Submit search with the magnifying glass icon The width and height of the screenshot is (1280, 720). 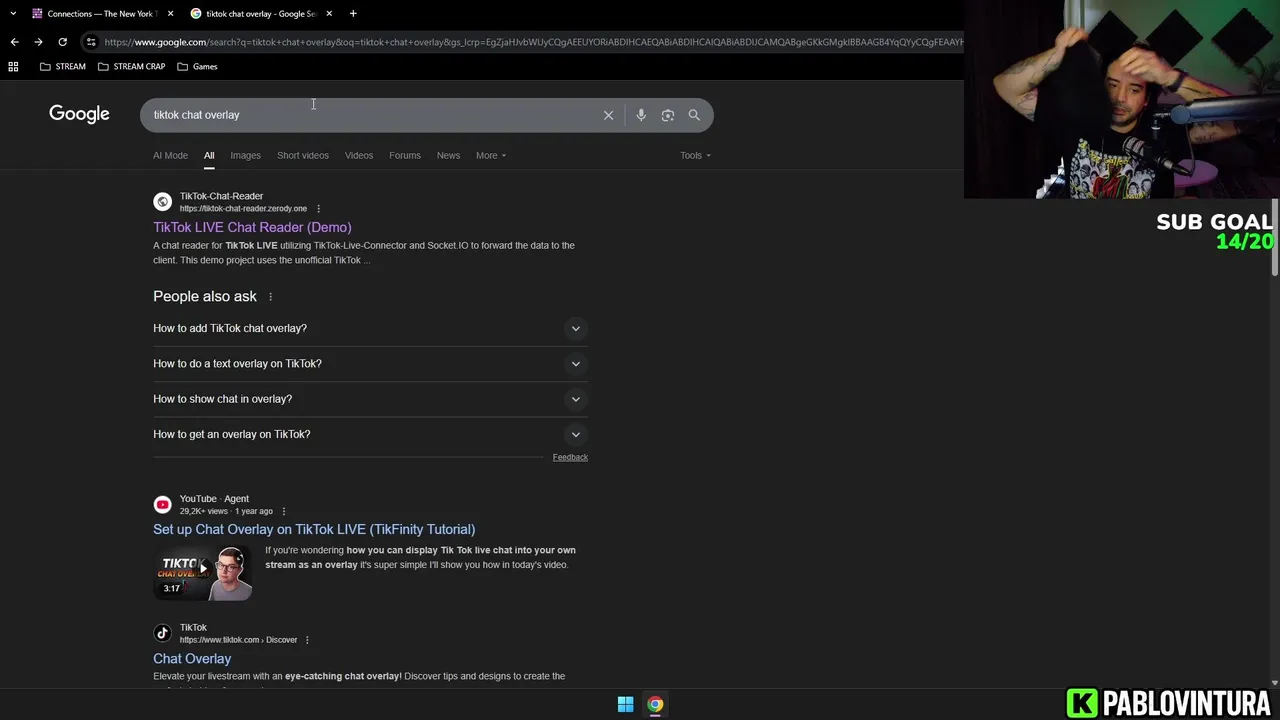[694, 115]
